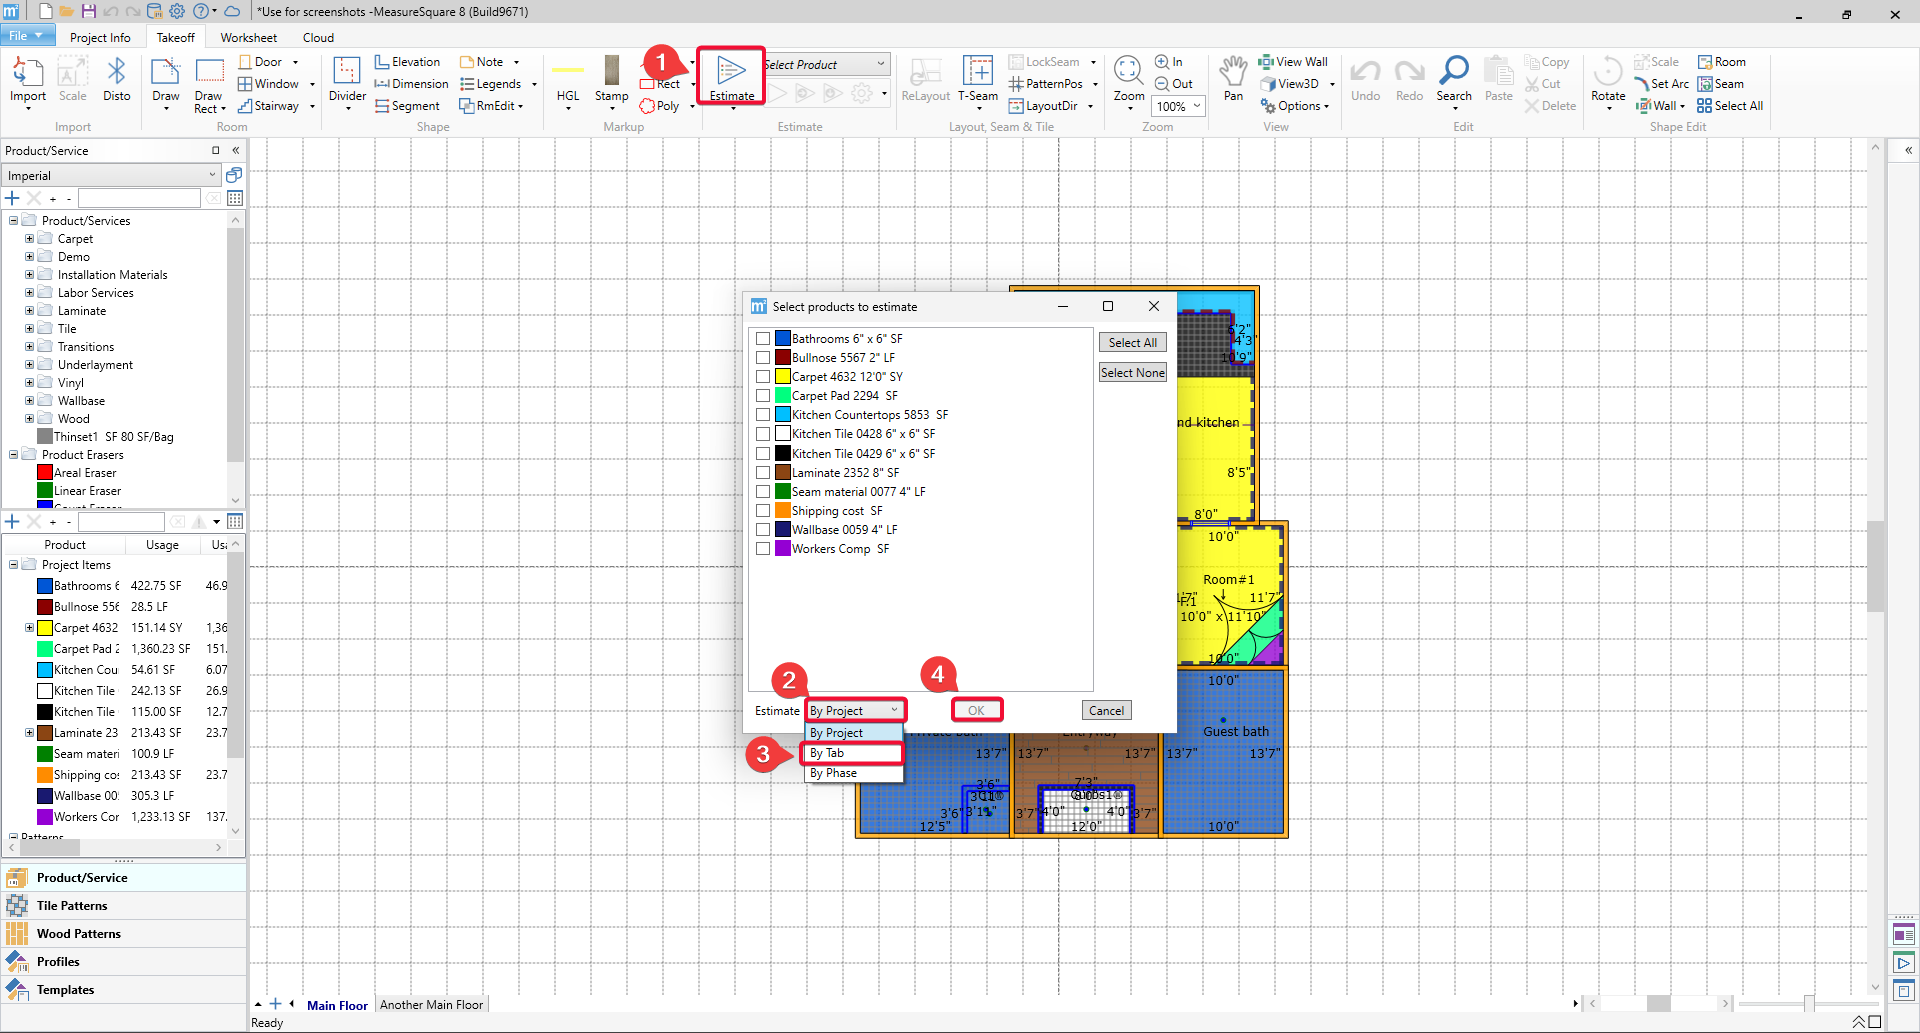Open the Stamp markup tool
The width and height of the screenshot is (1920, 1033).
tap(611, 80)
